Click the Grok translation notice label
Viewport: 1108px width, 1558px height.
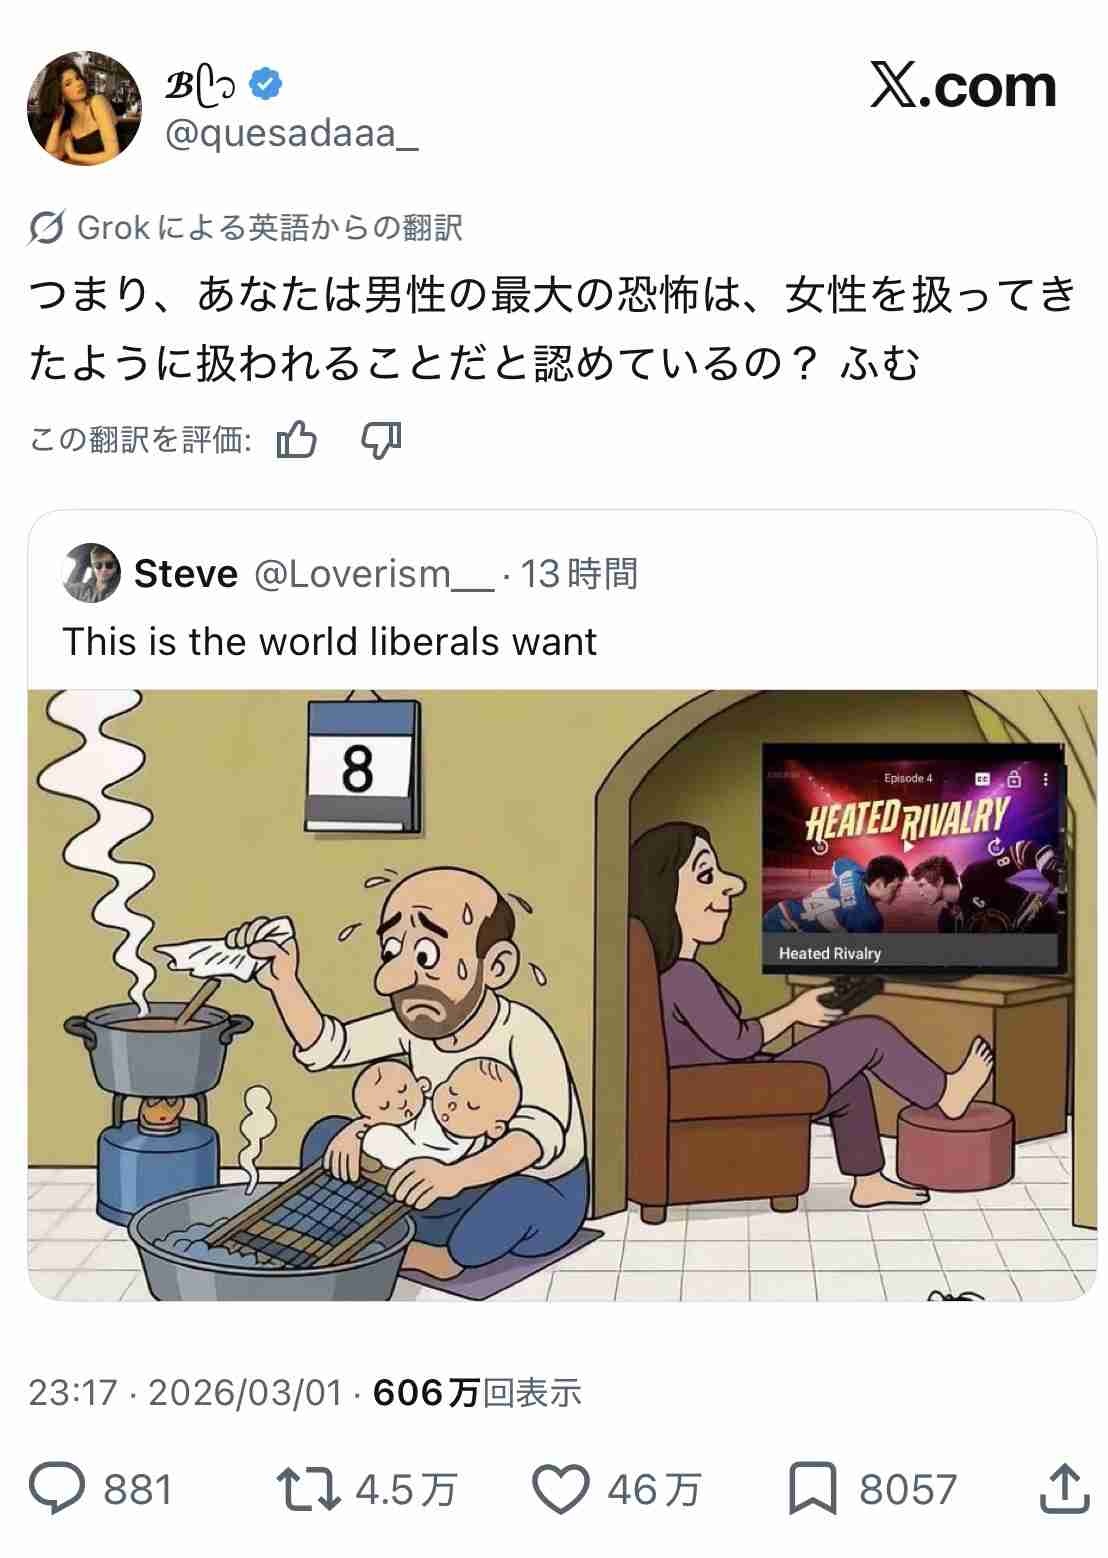coord(270,228)
